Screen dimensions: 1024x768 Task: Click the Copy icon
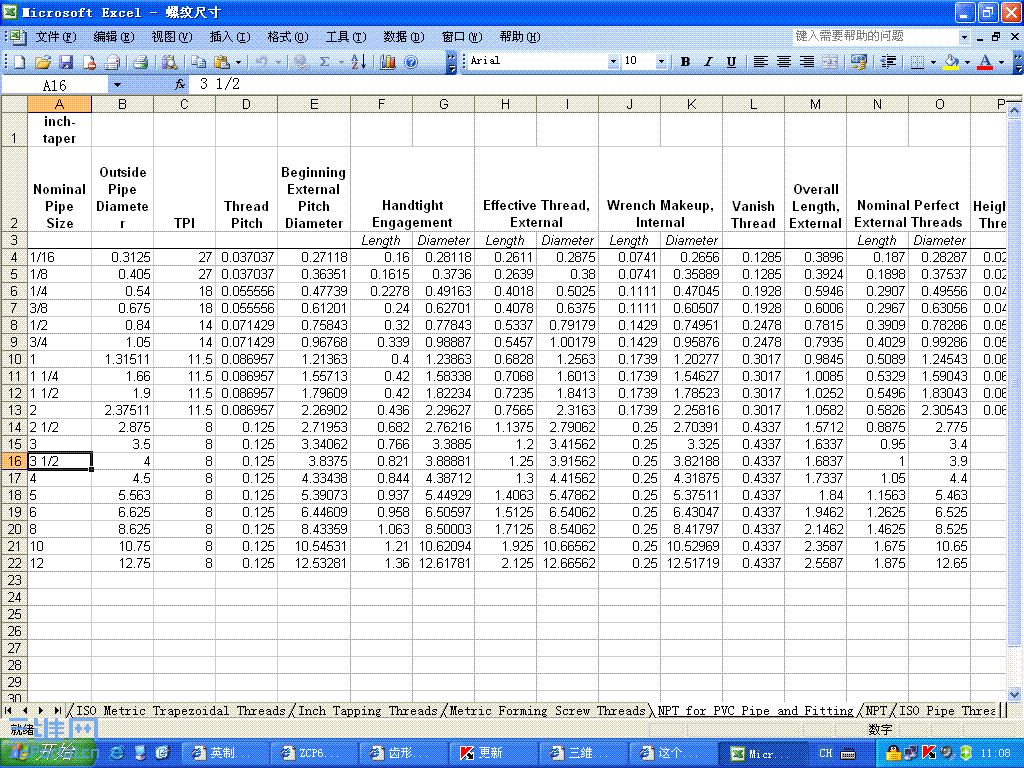[x=199, y=62]
